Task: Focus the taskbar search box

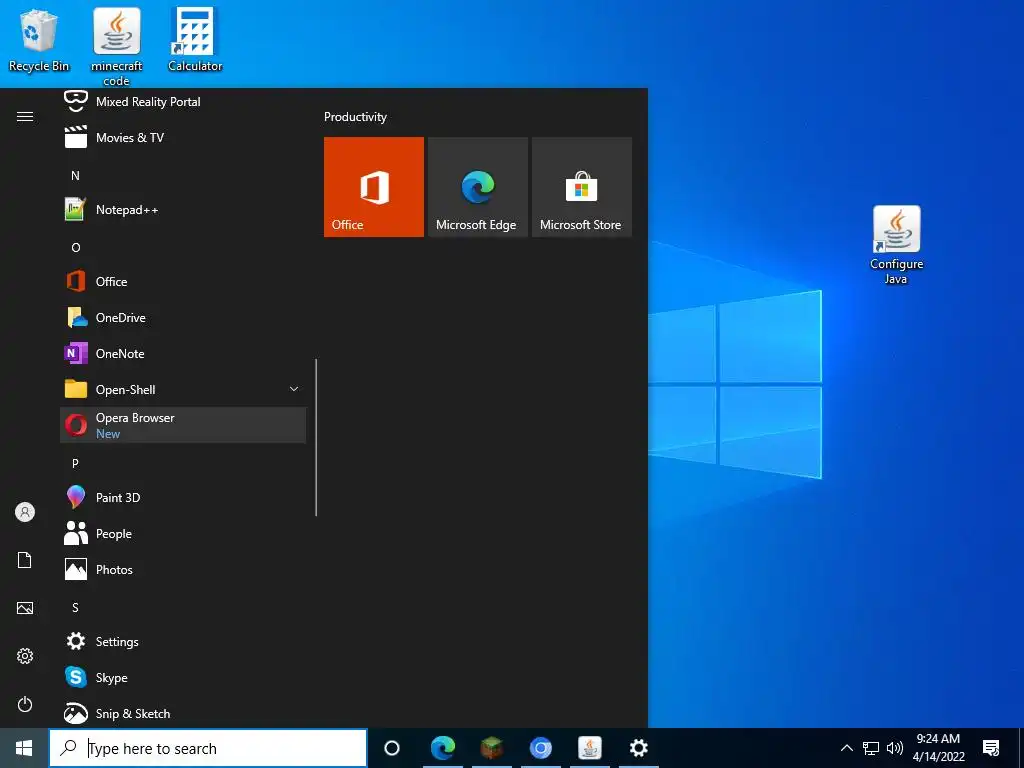Action: pos(208,748)
